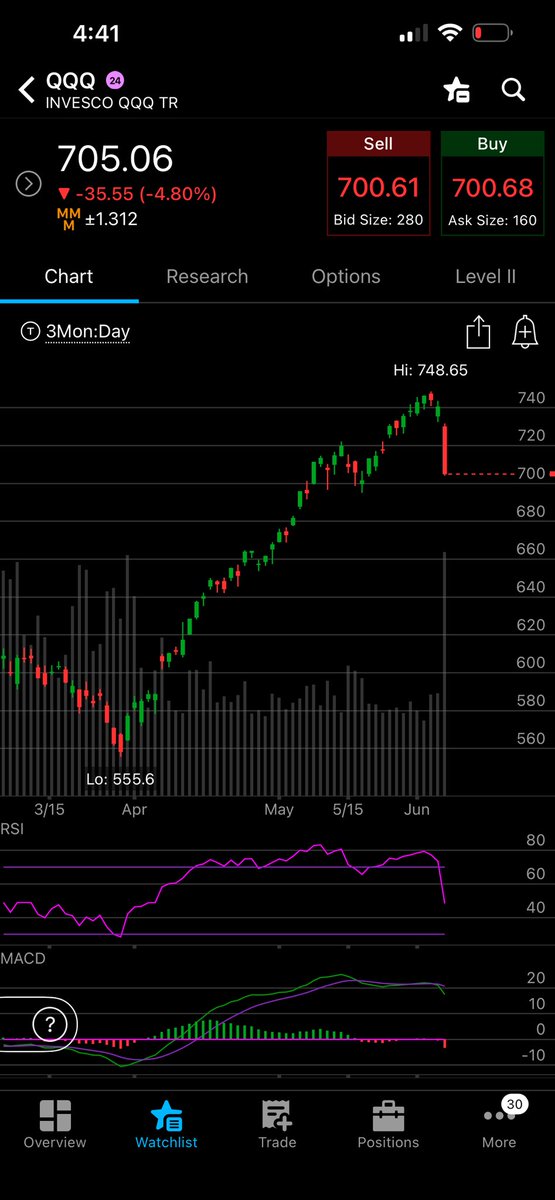Tap the status bar clock 4:41
Screen dimensions: 555x1200
pyautogui.click(x=96, y=33)
